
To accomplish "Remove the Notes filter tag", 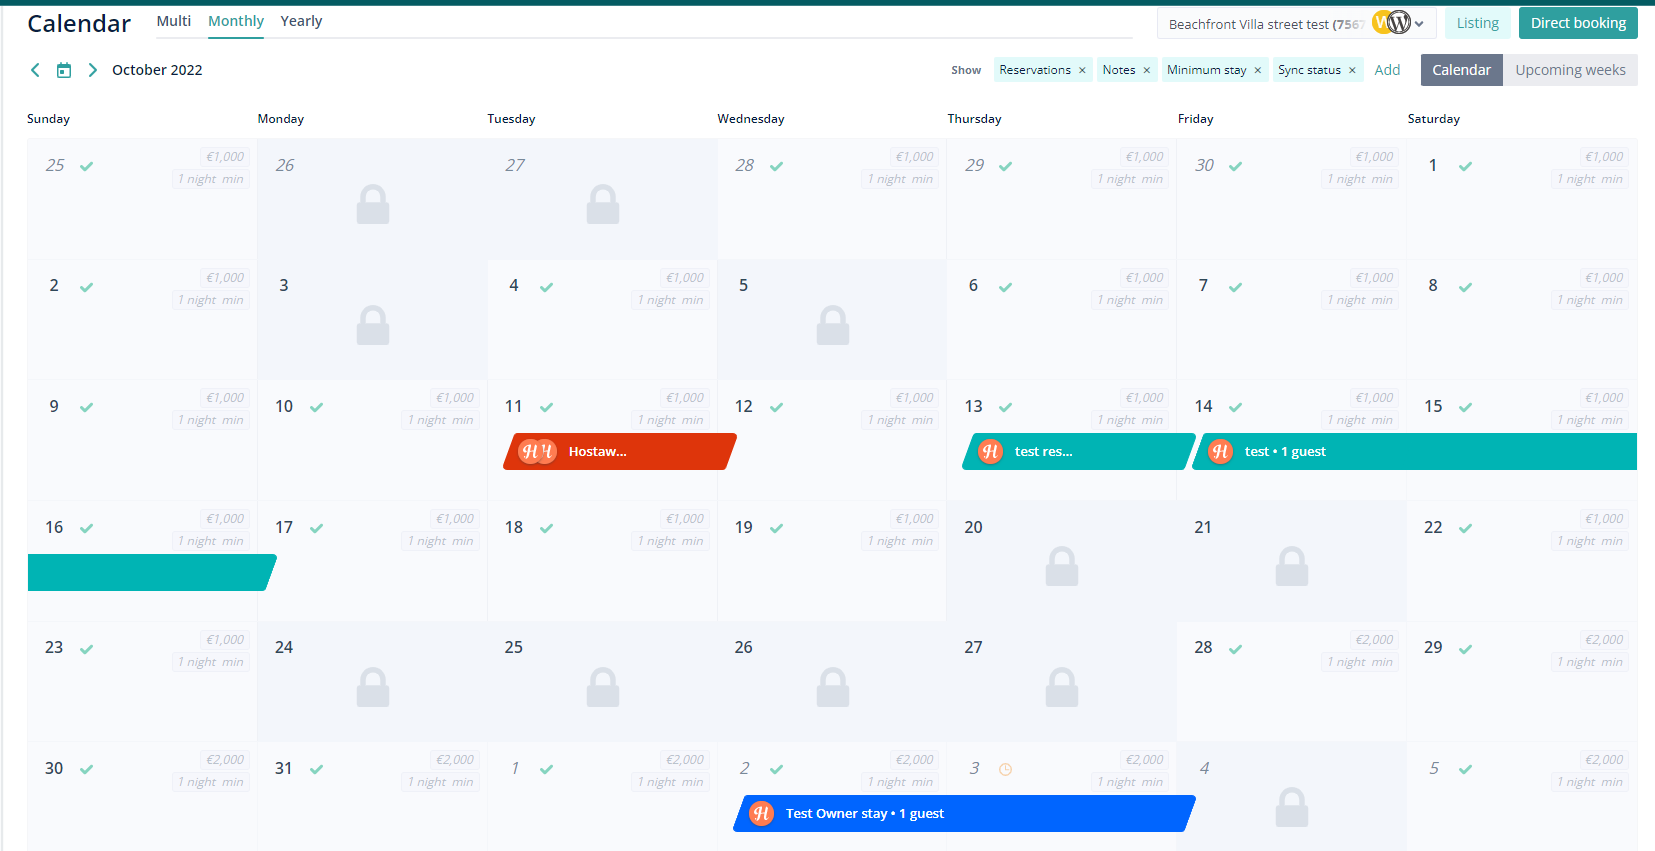I will [1147, 70].
